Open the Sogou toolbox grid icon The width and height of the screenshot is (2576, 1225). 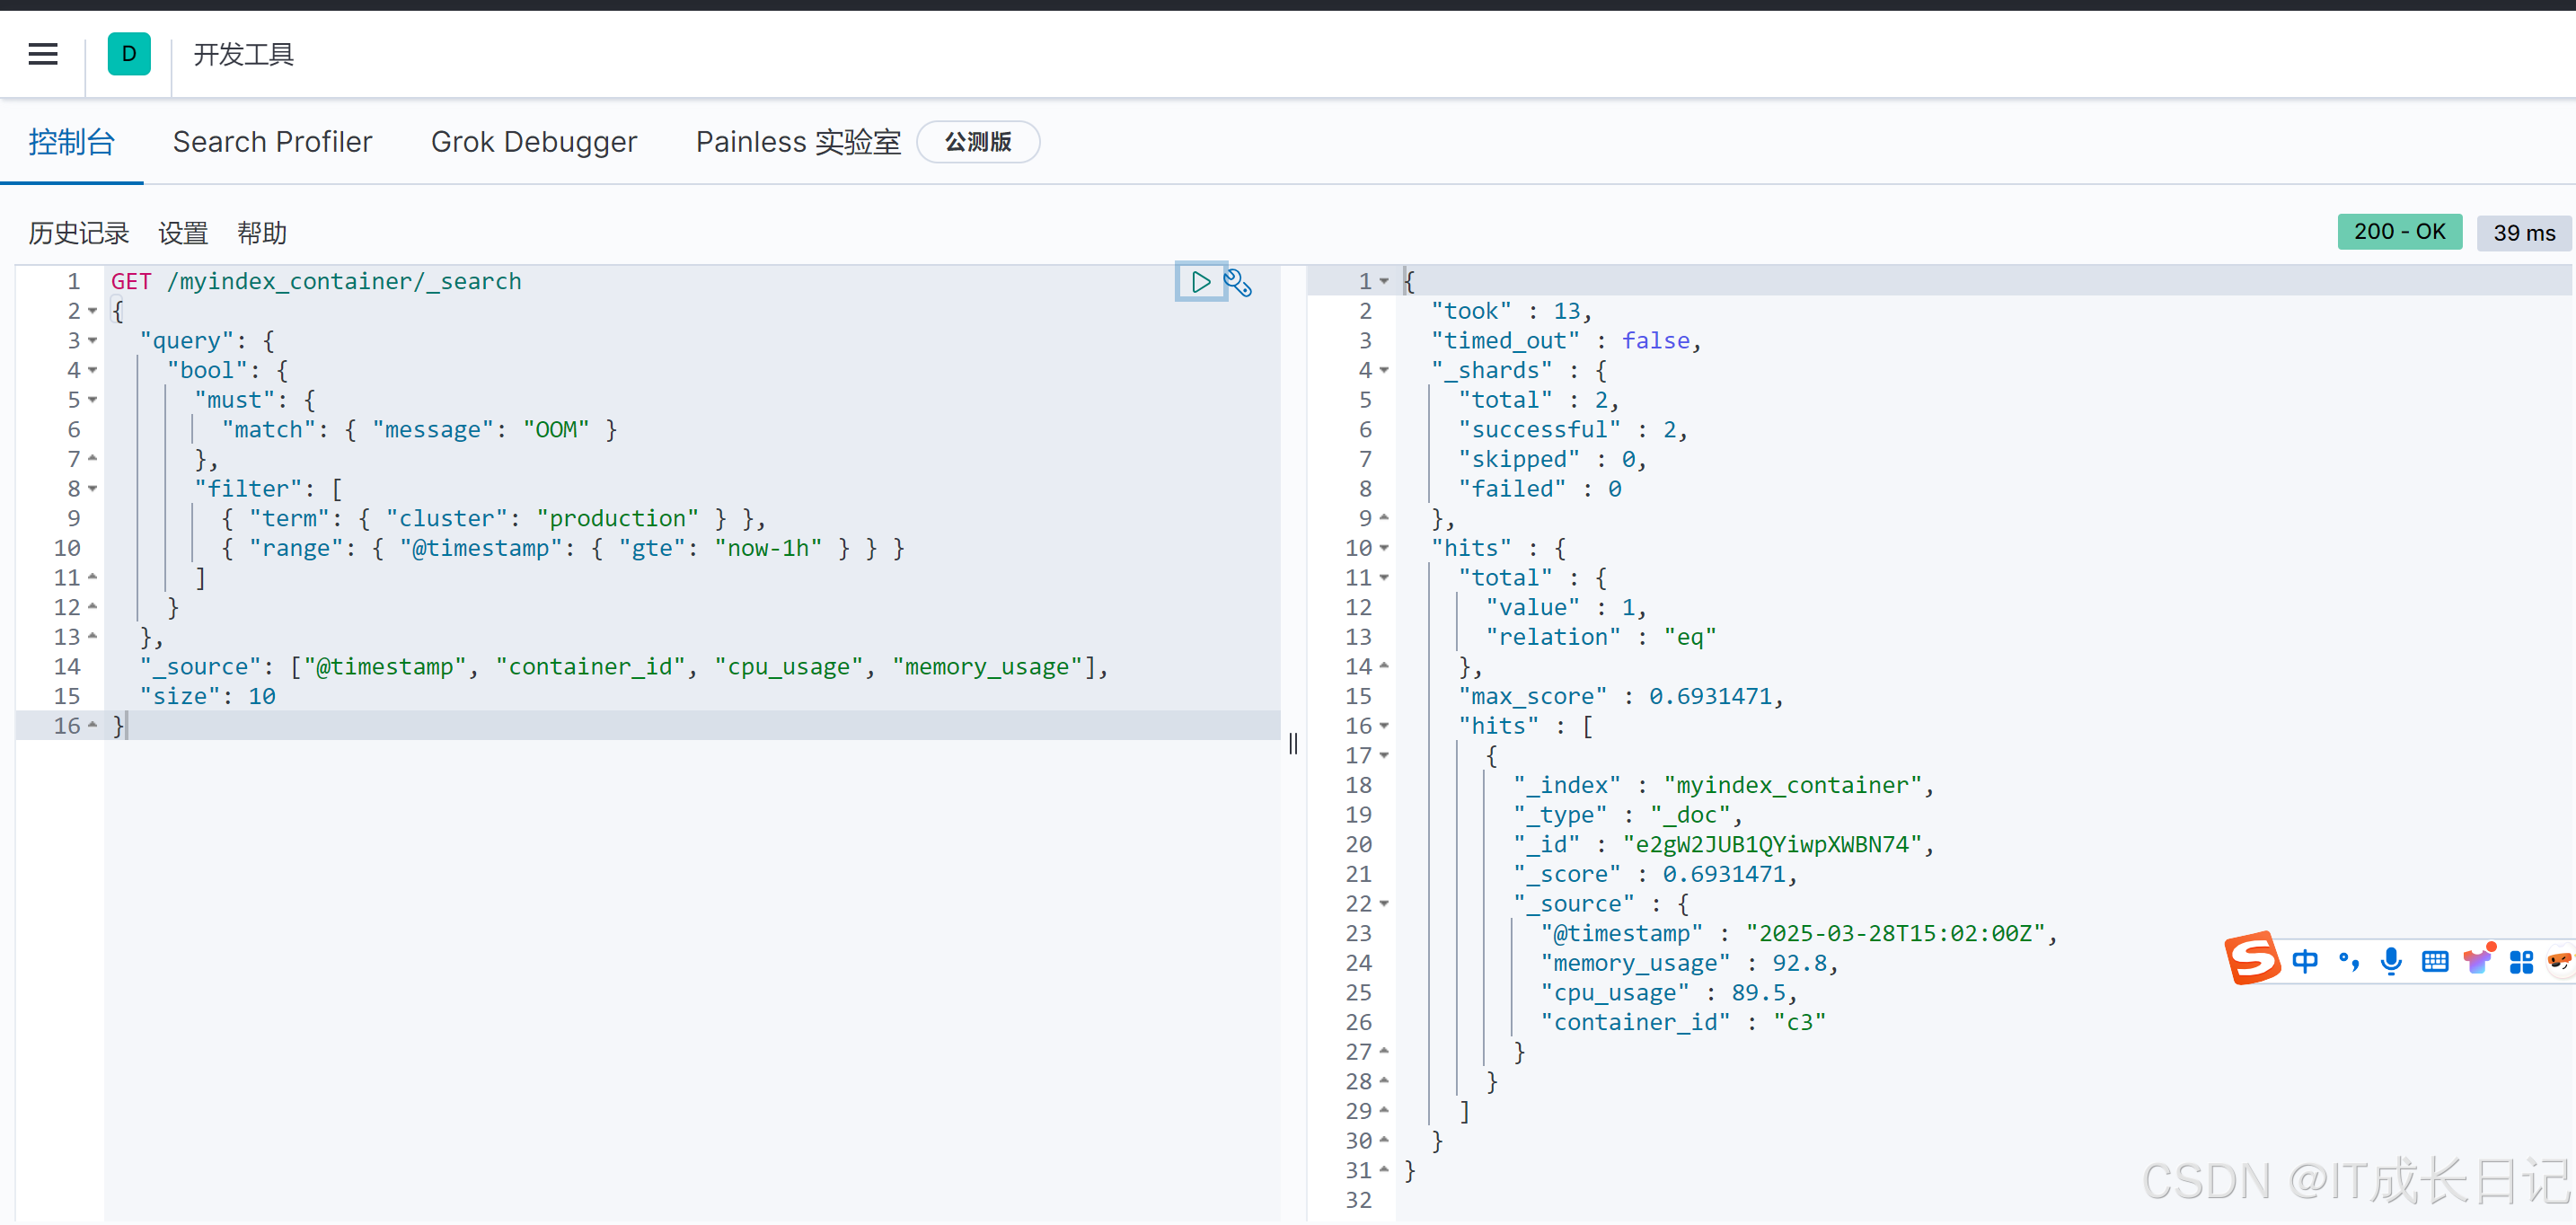tap(2521, 961)
